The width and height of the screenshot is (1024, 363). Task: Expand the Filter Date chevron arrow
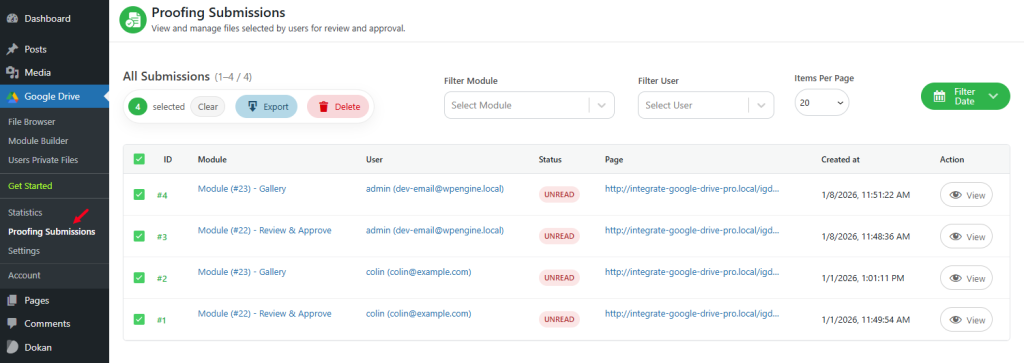pyautogui.click(x=993, y=96)
